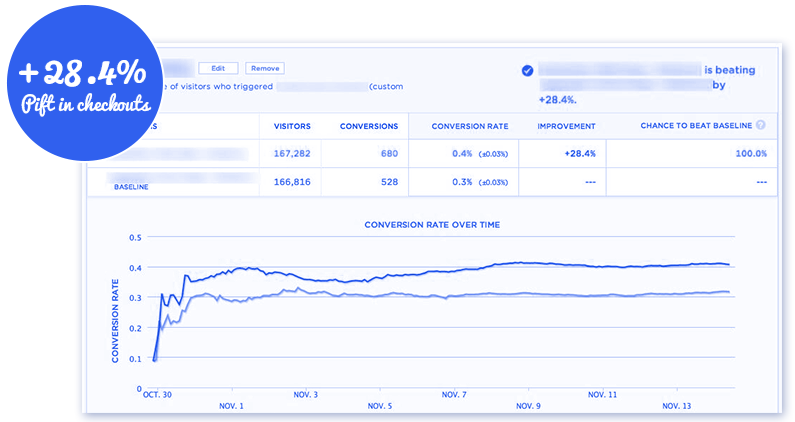Click the Conversion Rate Over Time chart title
This screenshot has width=795, height=422.
point(431,225)
